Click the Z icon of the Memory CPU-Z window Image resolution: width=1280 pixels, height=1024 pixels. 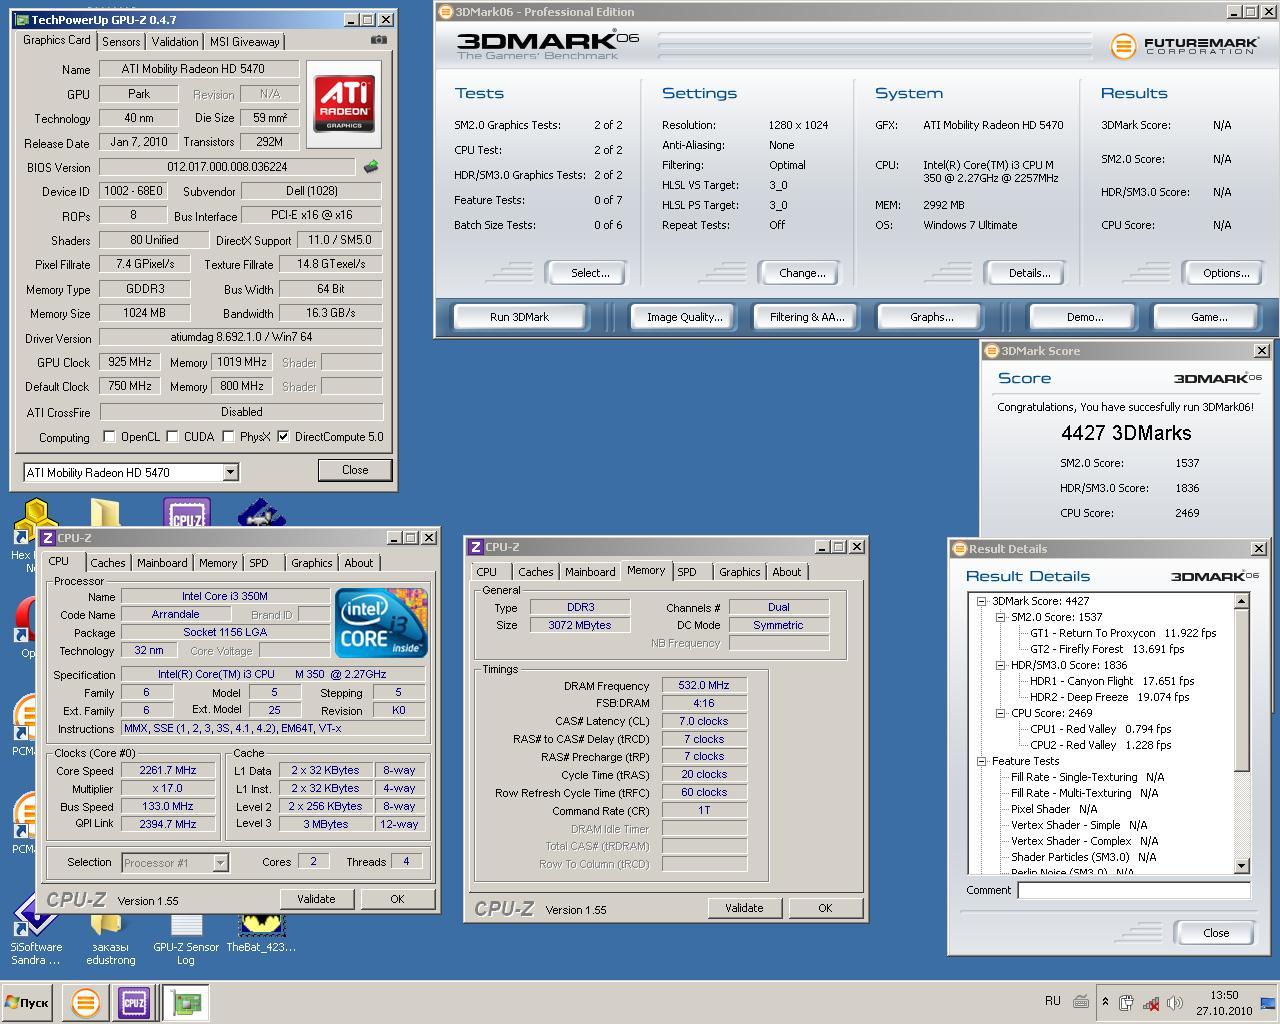click(x=475, y=547)
